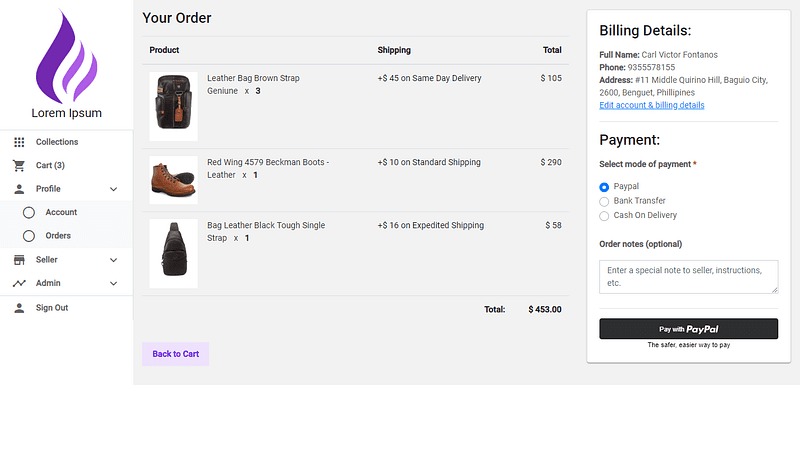Open Edit account & billing details link
Image resolution: width=800 pixels, height=454 pixels.
click(x=651, y=105)
